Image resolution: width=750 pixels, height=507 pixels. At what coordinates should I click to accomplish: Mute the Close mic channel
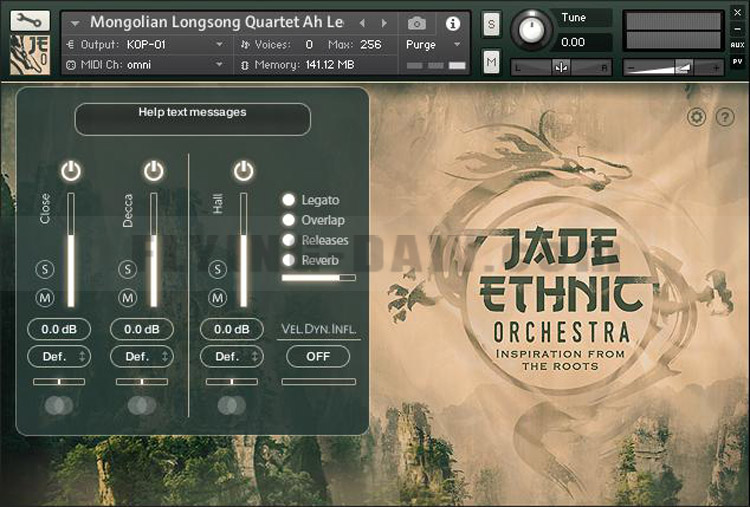pyautogui.click(x=45, y=298)
